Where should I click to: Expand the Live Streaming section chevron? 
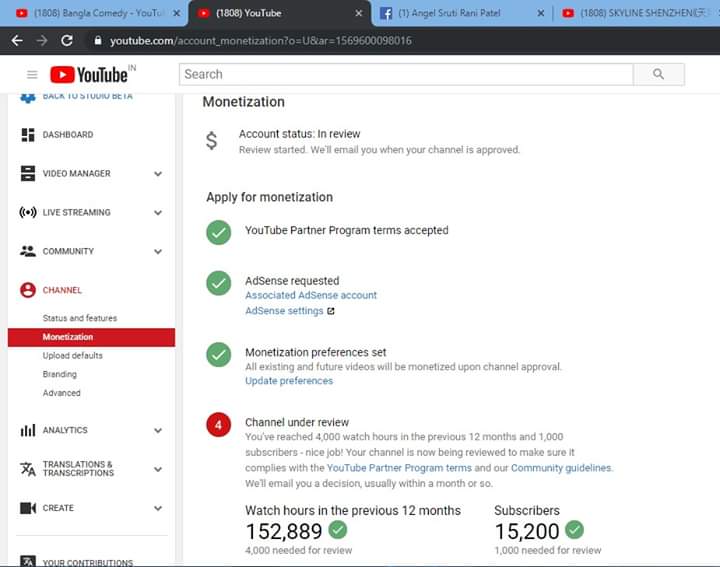click(x=158, y=213)
